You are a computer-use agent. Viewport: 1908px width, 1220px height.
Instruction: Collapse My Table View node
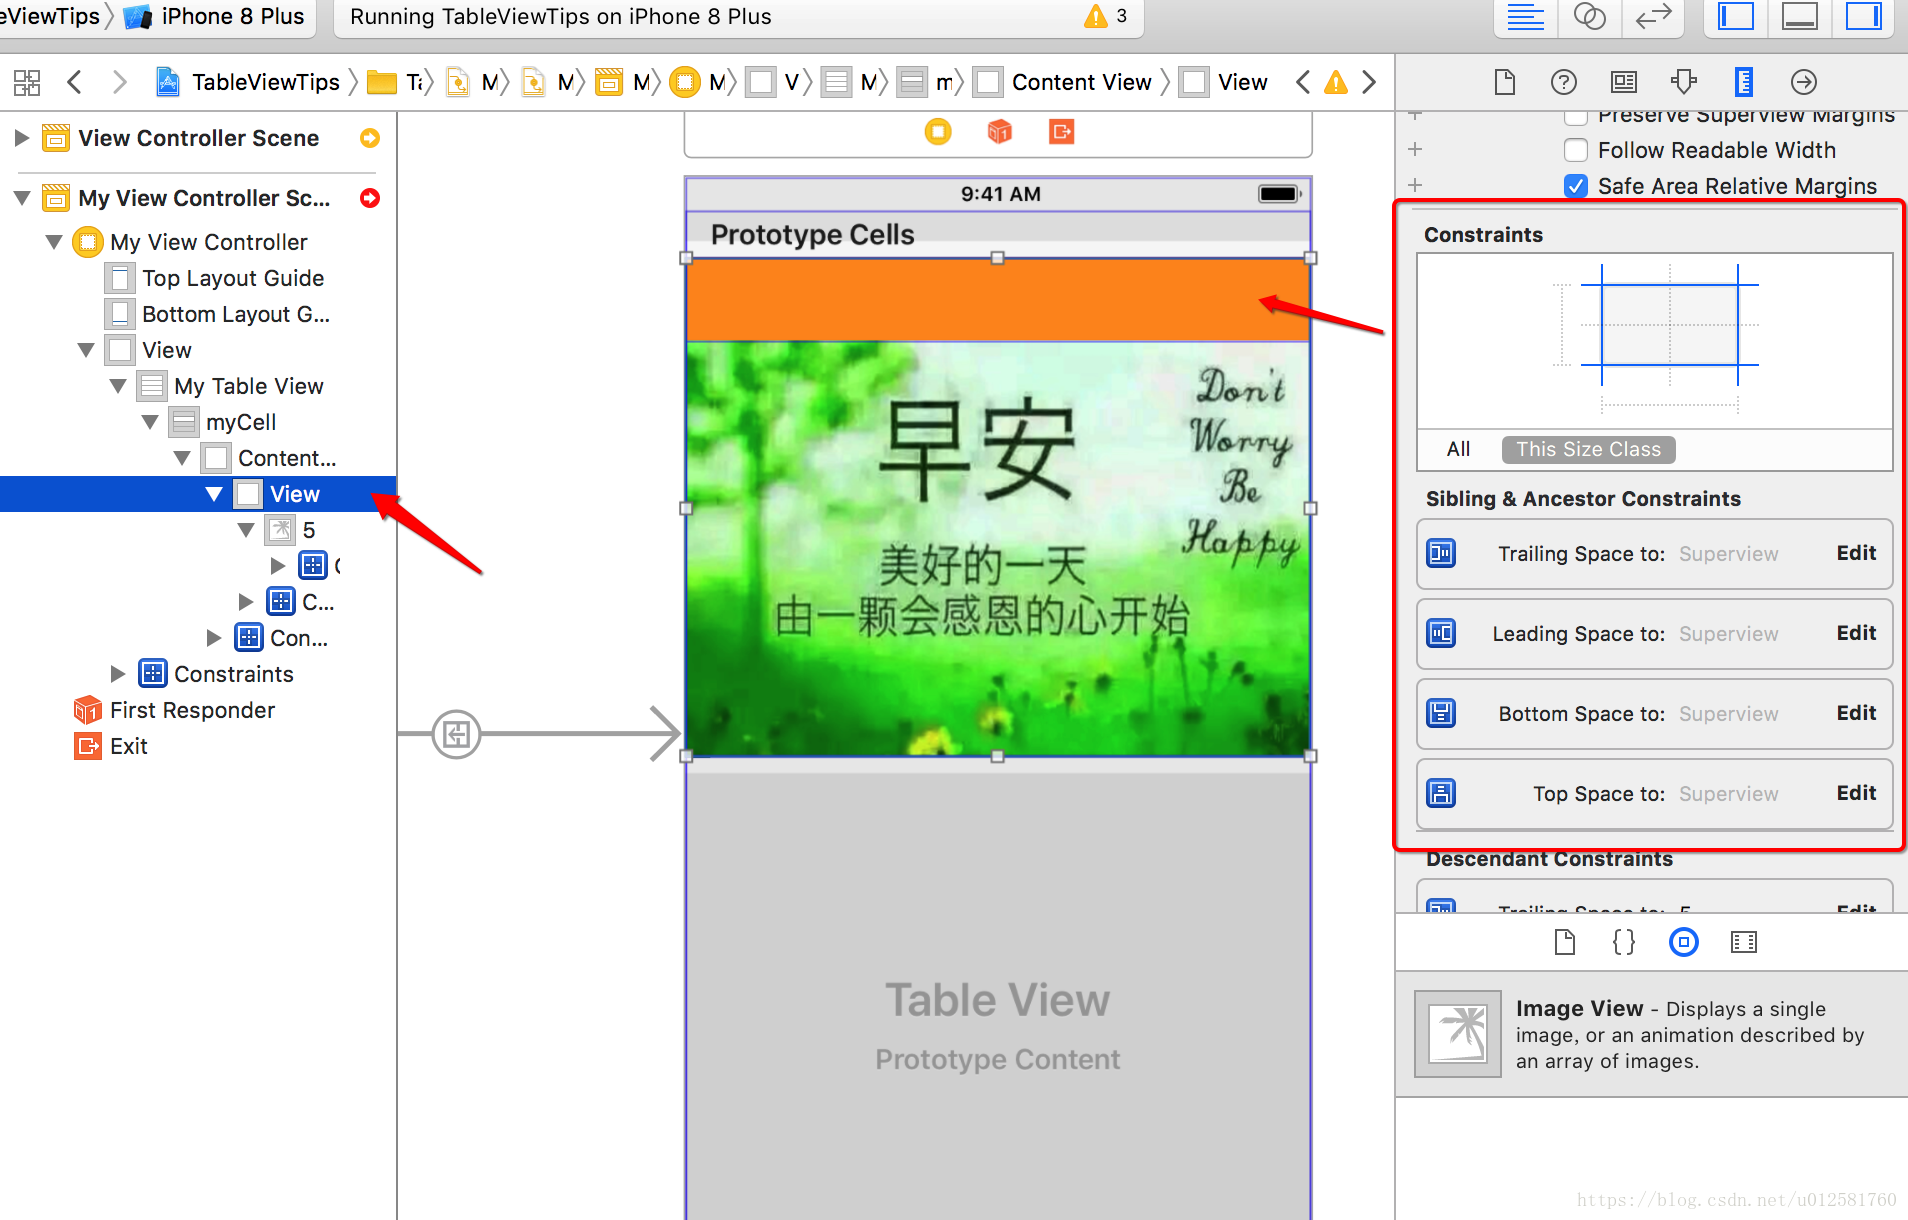coord(118,386)
